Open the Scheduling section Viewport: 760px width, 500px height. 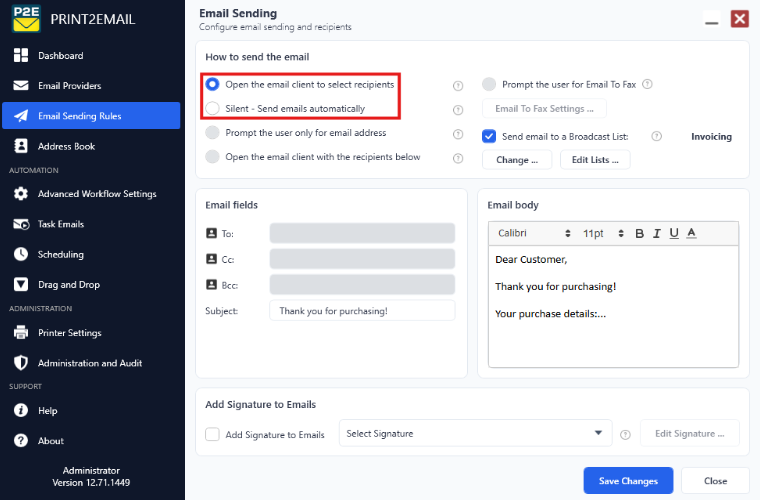click(91, 254)
